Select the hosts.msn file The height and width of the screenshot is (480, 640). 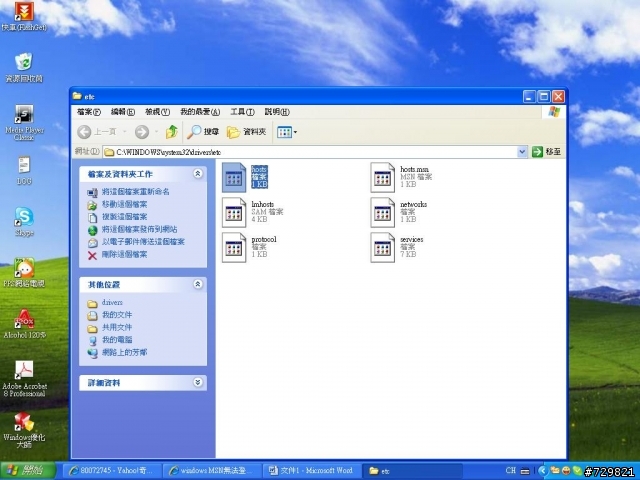[401, 177]
